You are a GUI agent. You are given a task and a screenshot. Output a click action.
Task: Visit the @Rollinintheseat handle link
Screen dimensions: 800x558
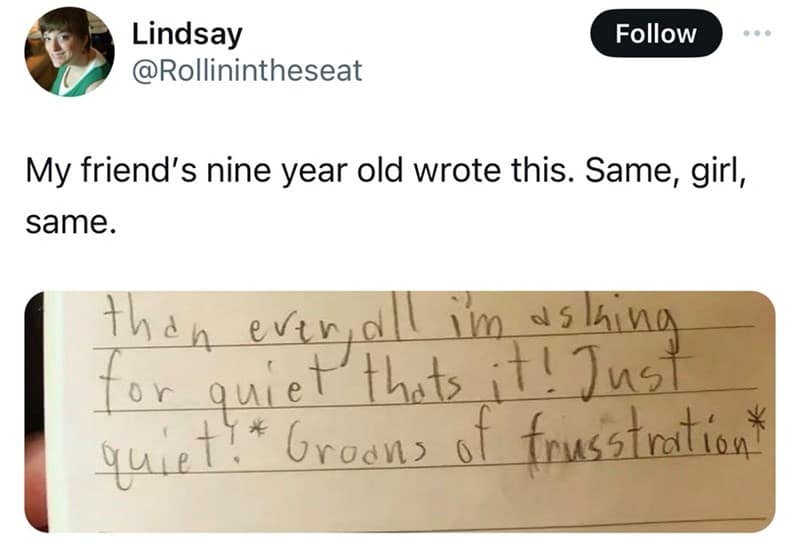coord(246,70)
